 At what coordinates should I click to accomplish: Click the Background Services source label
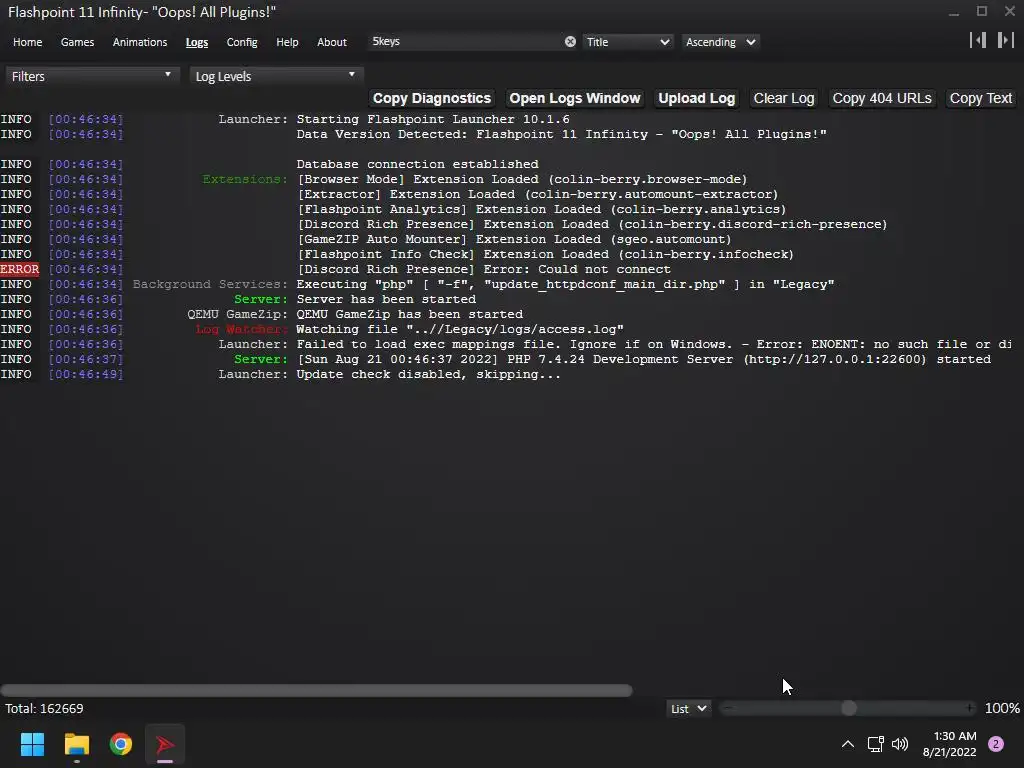(x=210, y=284)
